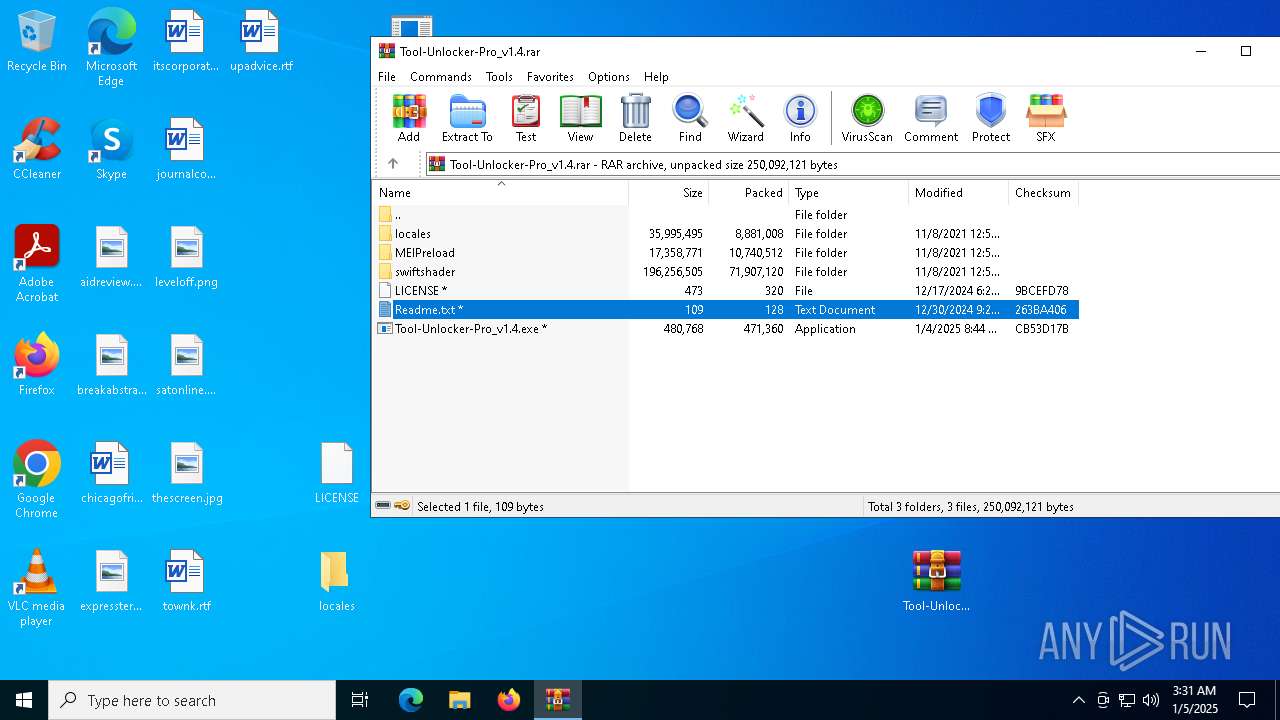Select the Tool-Unloc... RAR desktop file

936,581
